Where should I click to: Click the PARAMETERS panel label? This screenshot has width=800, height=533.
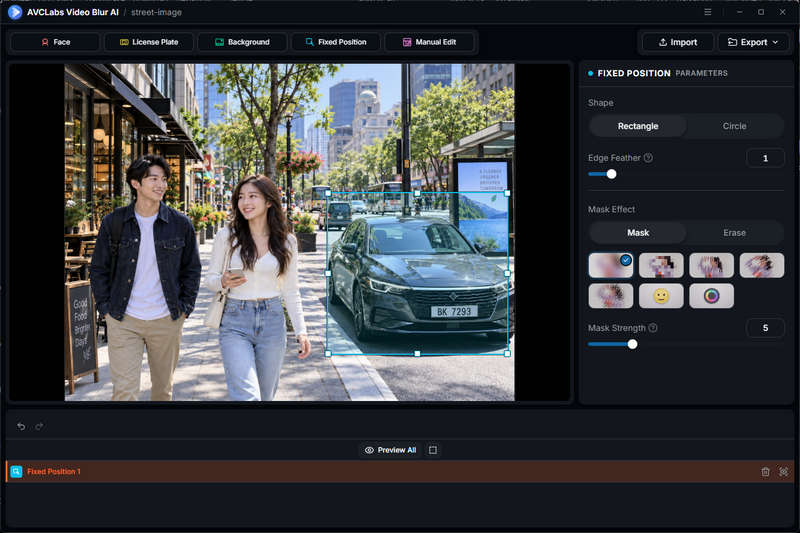[x=702, y=73]
